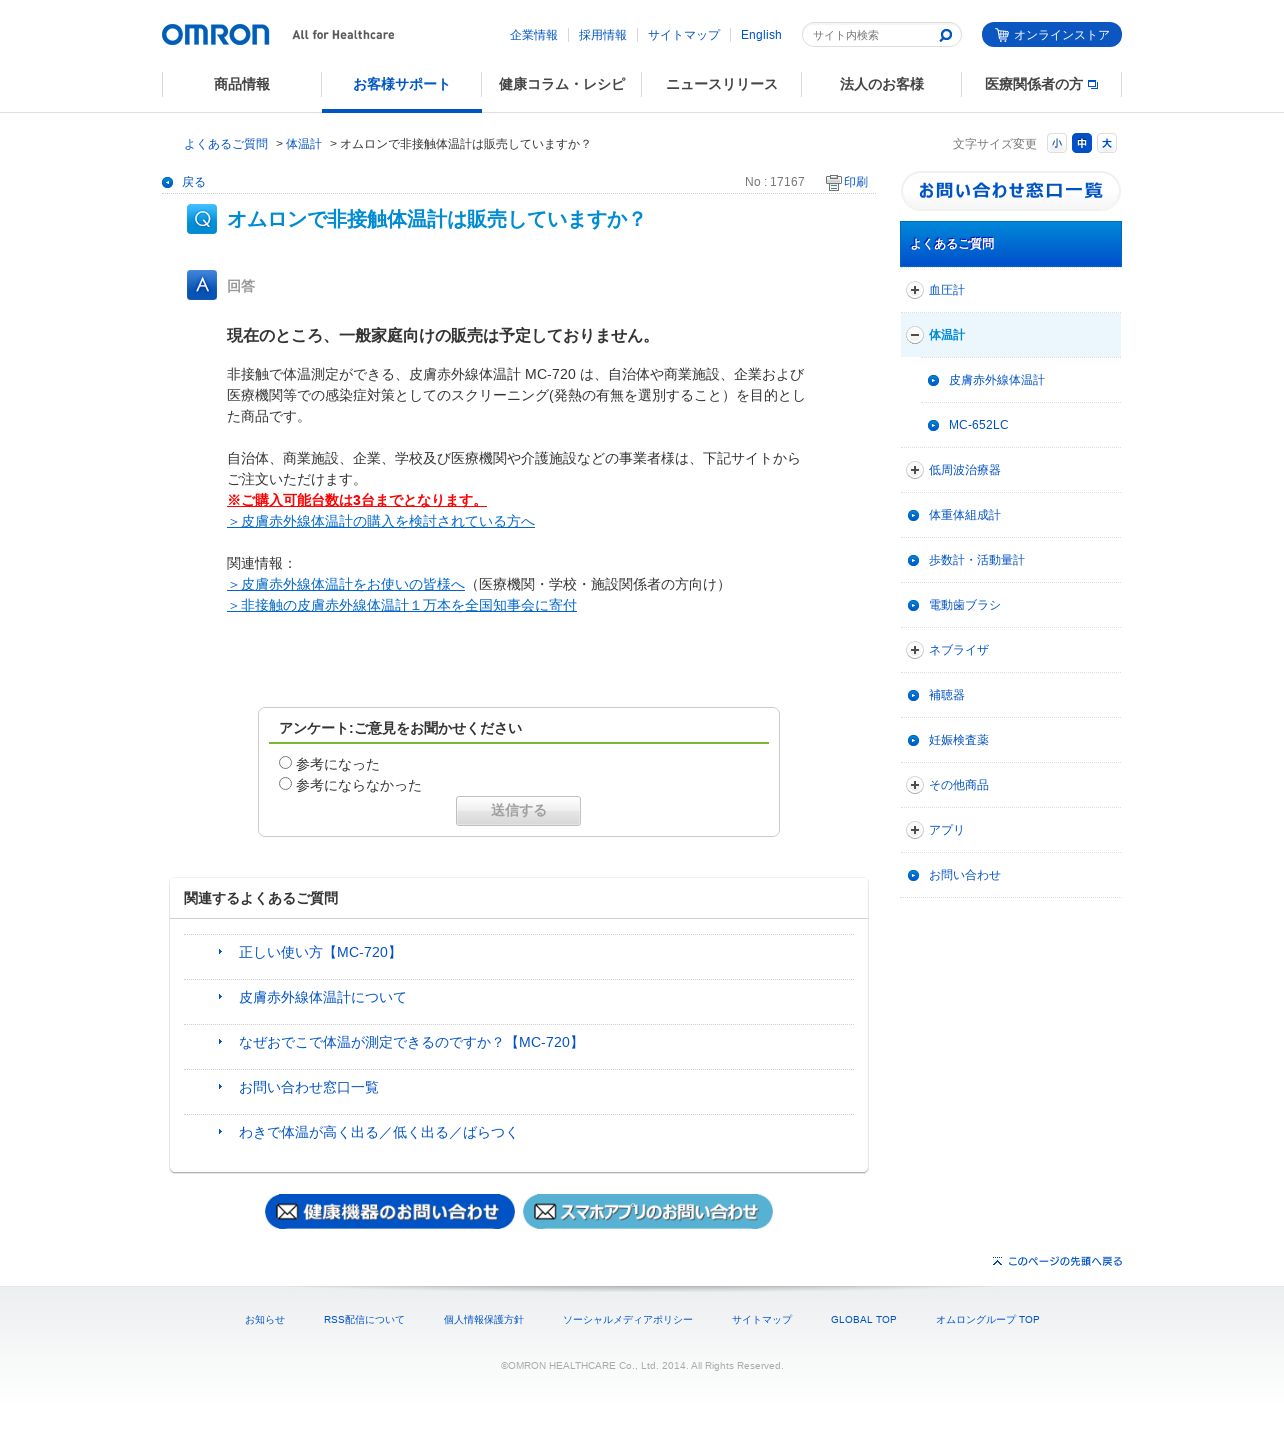The image size is (1284, 1442).
Task: Open 皮膚赤外線体温計の購入を検討されている方へ link
Action: (x=381, y=521)
